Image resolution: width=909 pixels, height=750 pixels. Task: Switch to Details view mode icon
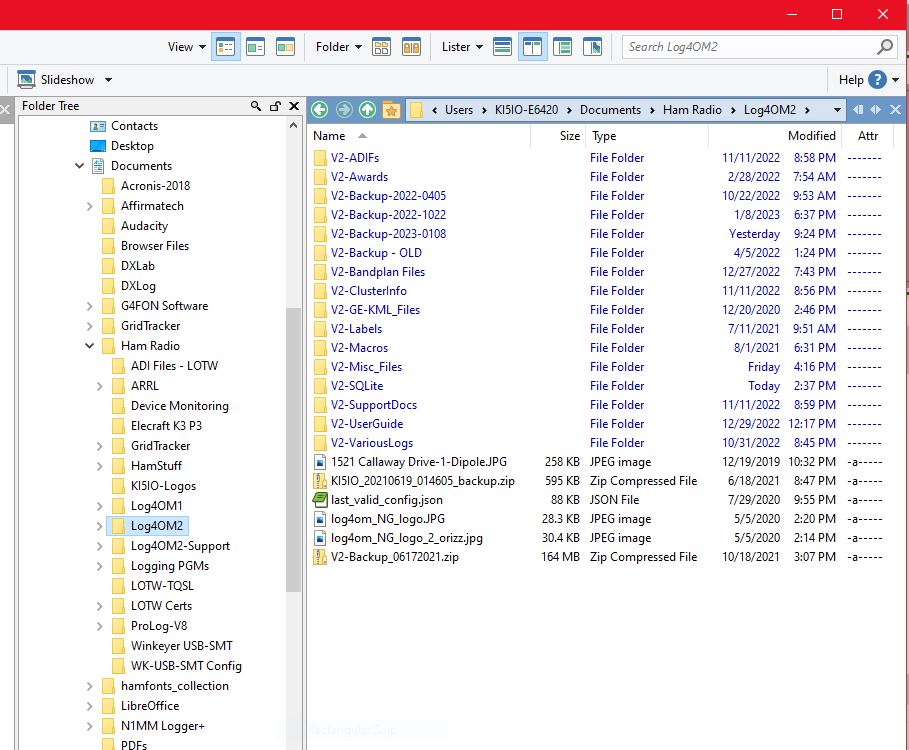click(x=226, y=47)
